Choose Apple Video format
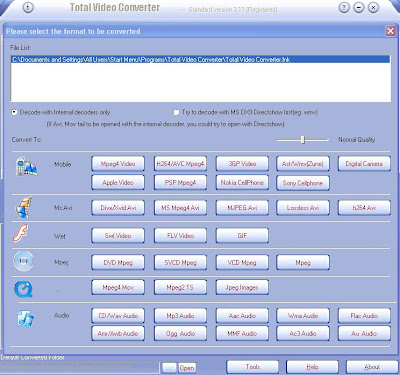 click(118, 183)
